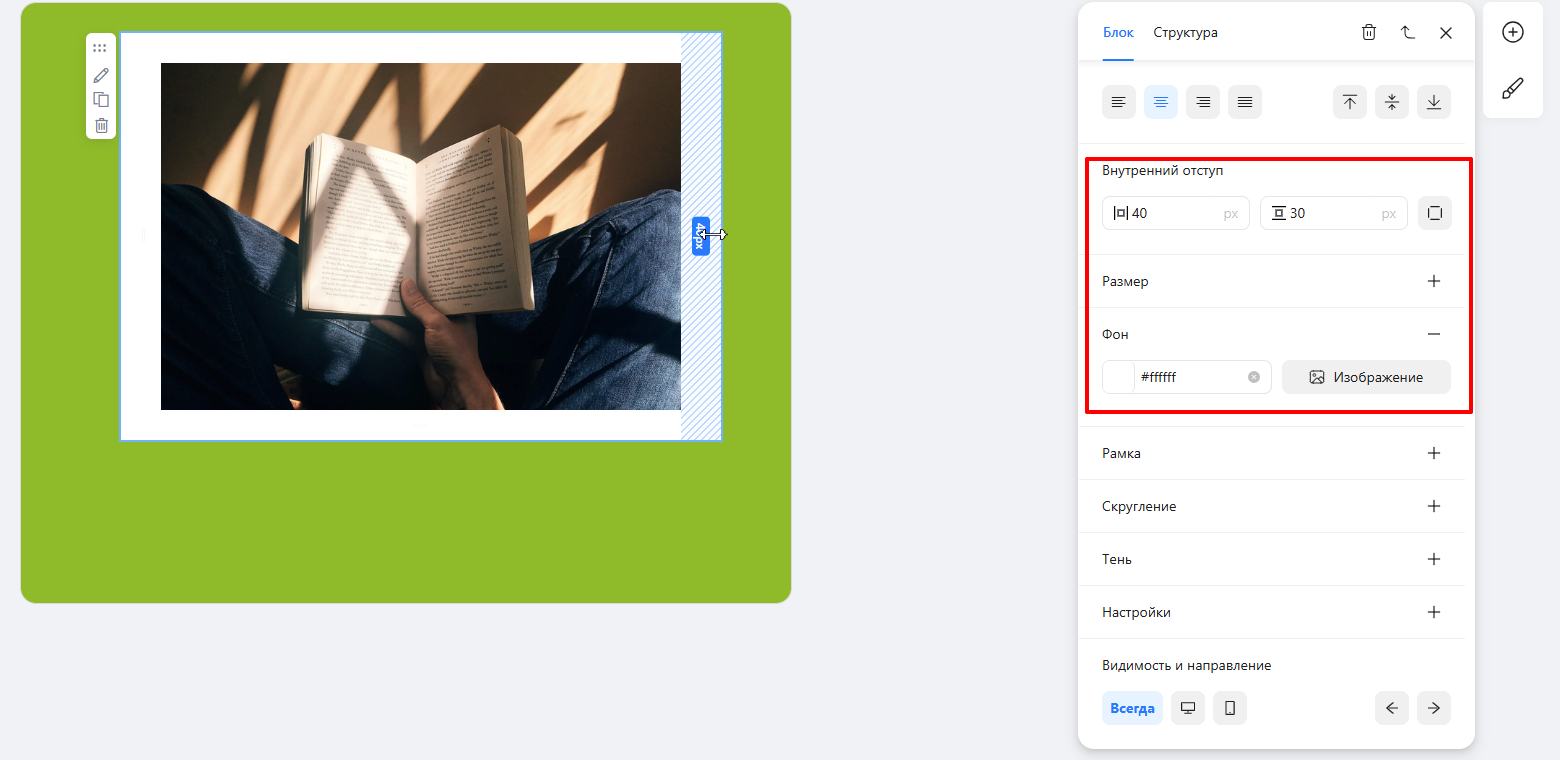The image size is (1560, 760).
Task: Switch to the Блок tab
Action: 1118,32
